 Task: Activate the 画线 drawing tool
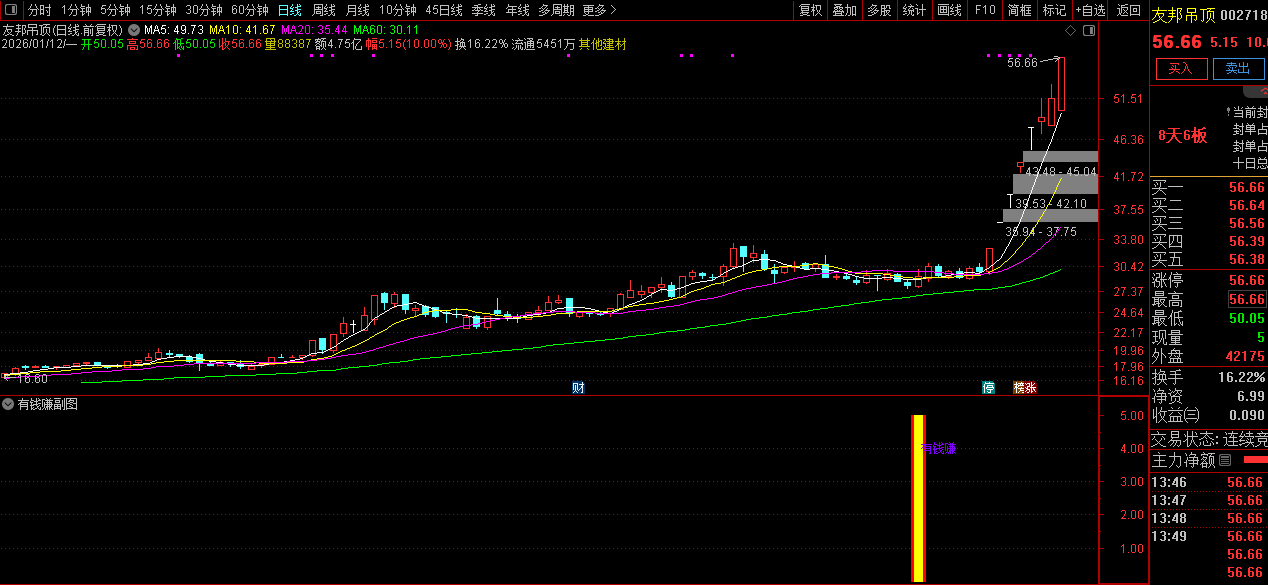(x=950, y=10)
